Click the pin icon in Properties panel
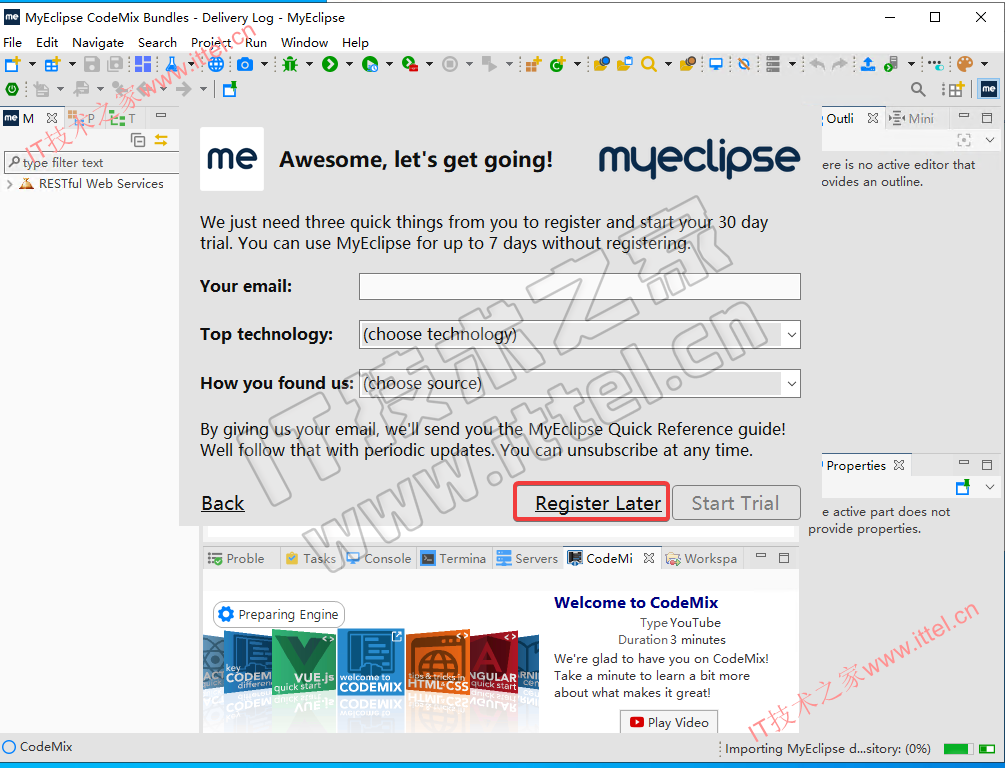The width and height of the screenshot is (1005, 768). (963, 487)
